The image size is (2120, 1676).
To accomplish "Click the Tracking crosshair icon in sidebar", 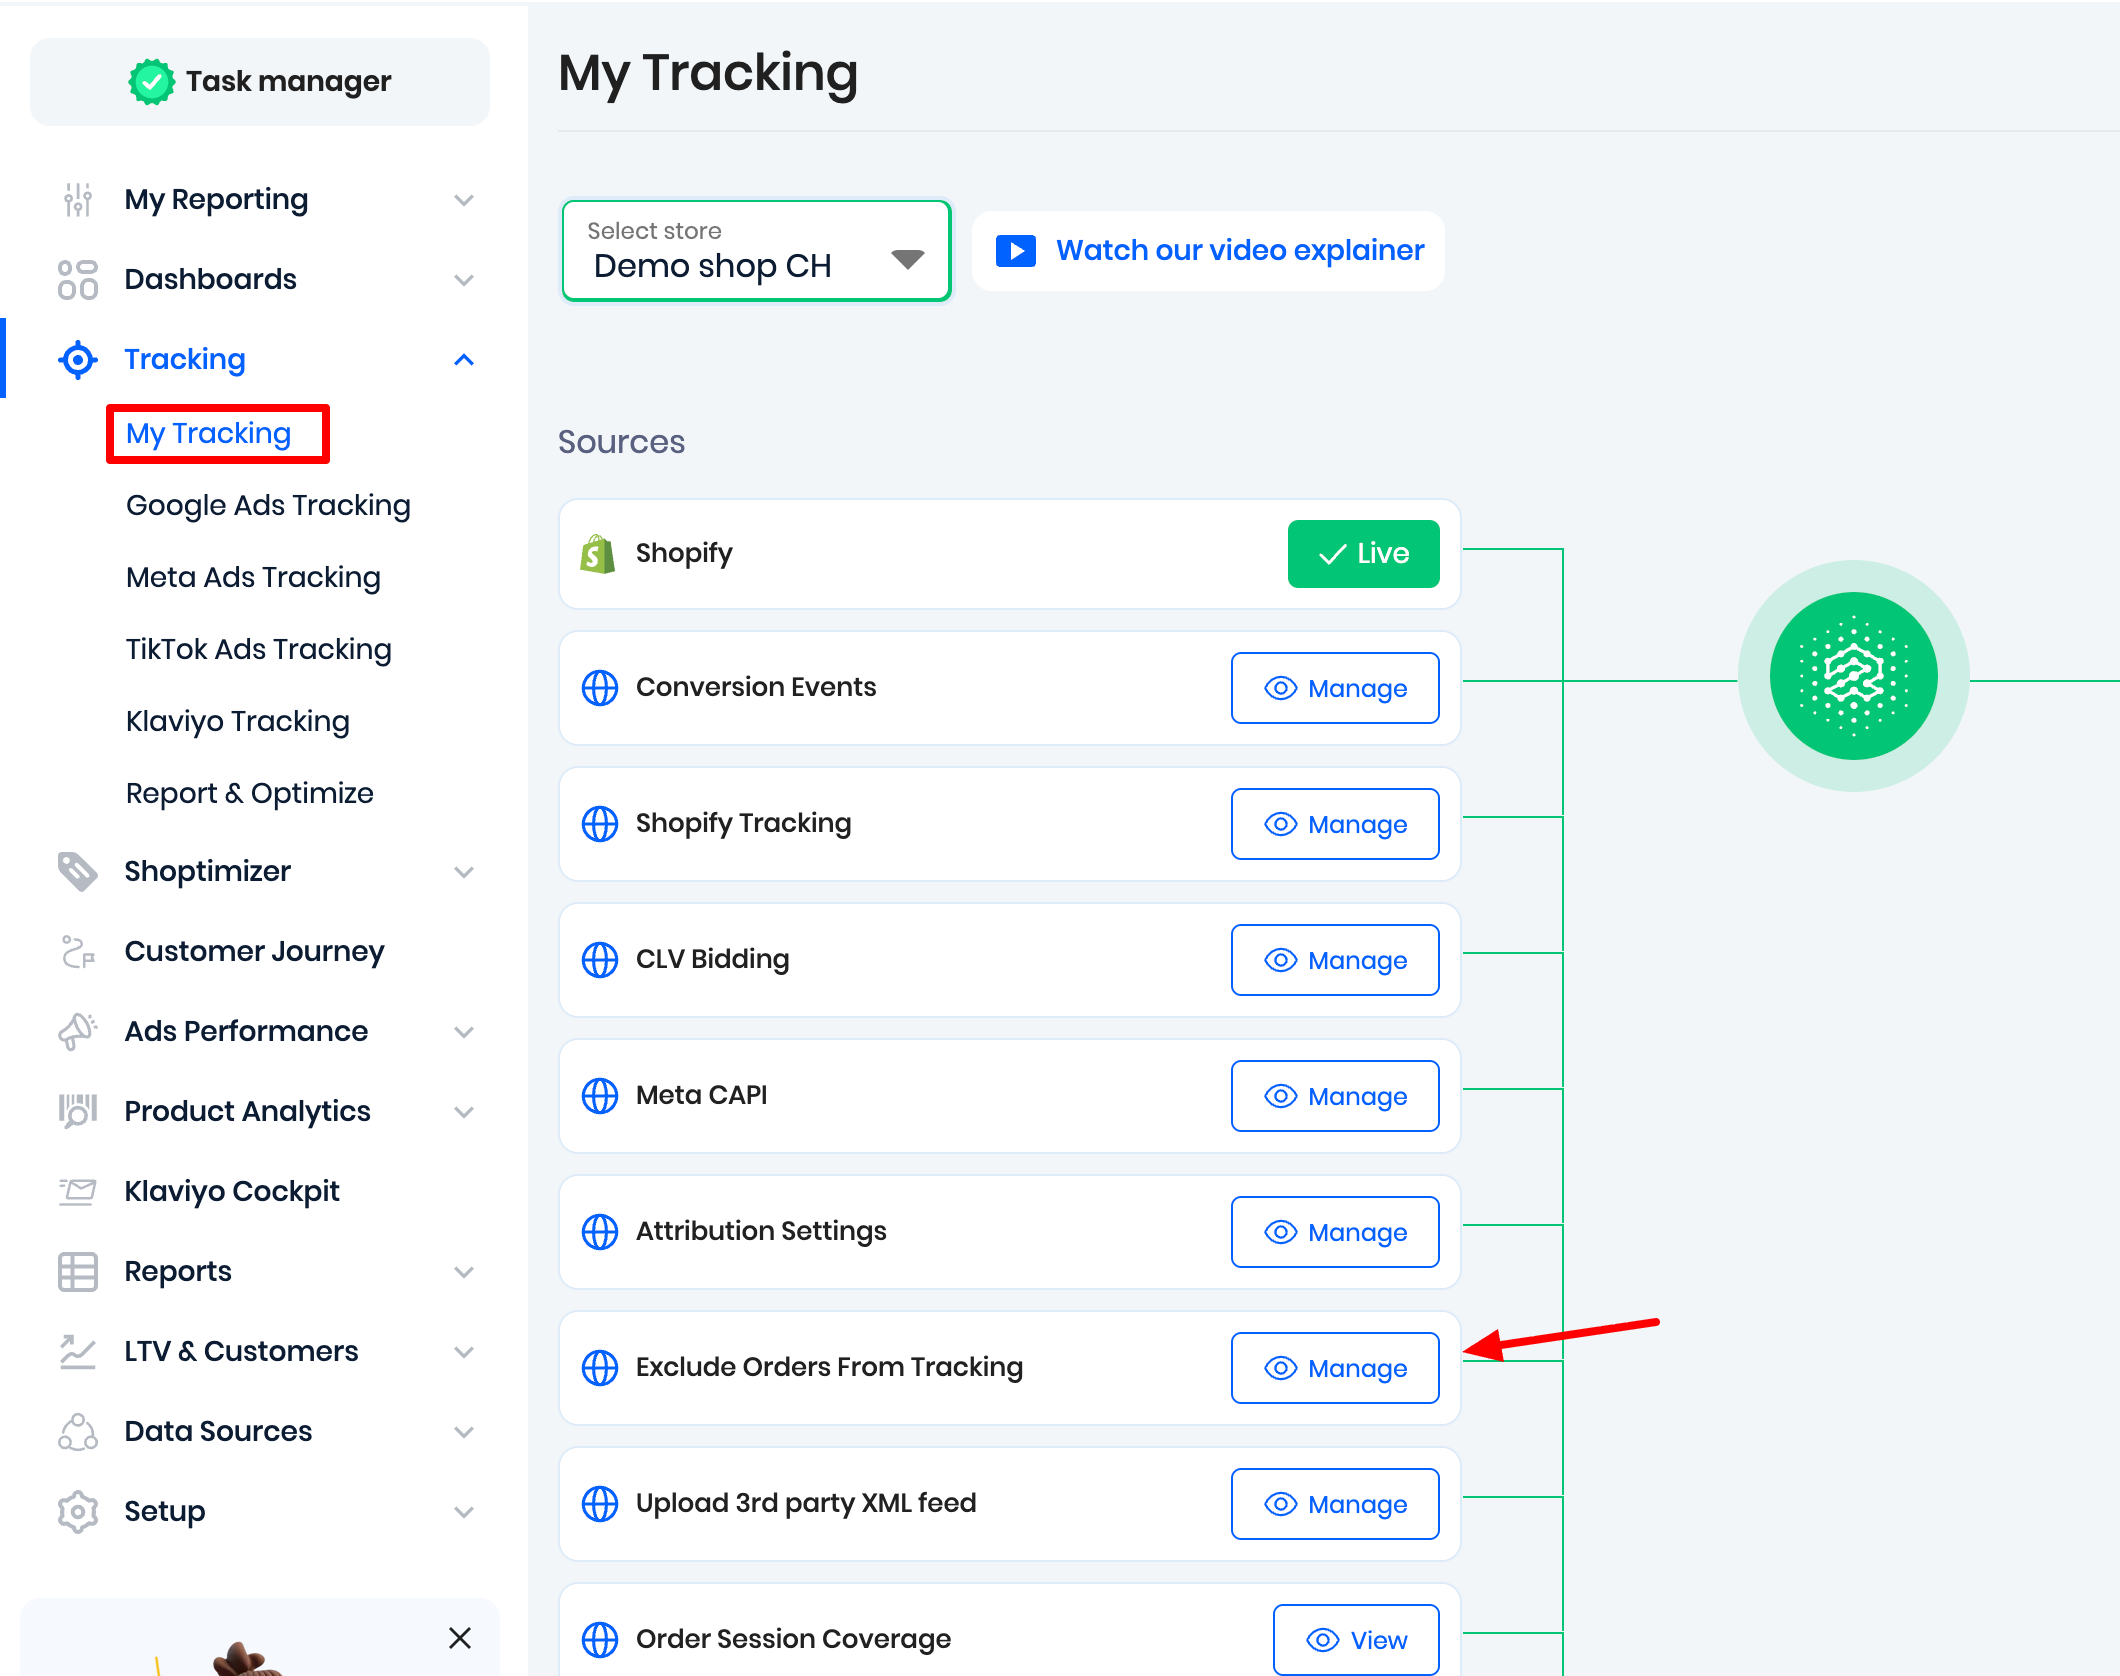I will coord(78,360).
